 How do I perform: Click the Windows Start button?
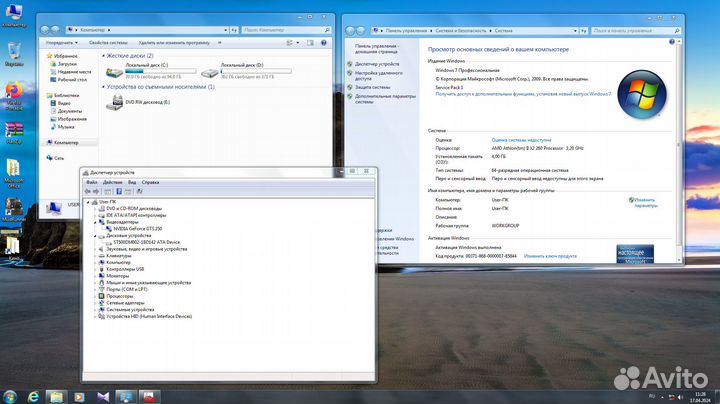click(x=10, y=397)
